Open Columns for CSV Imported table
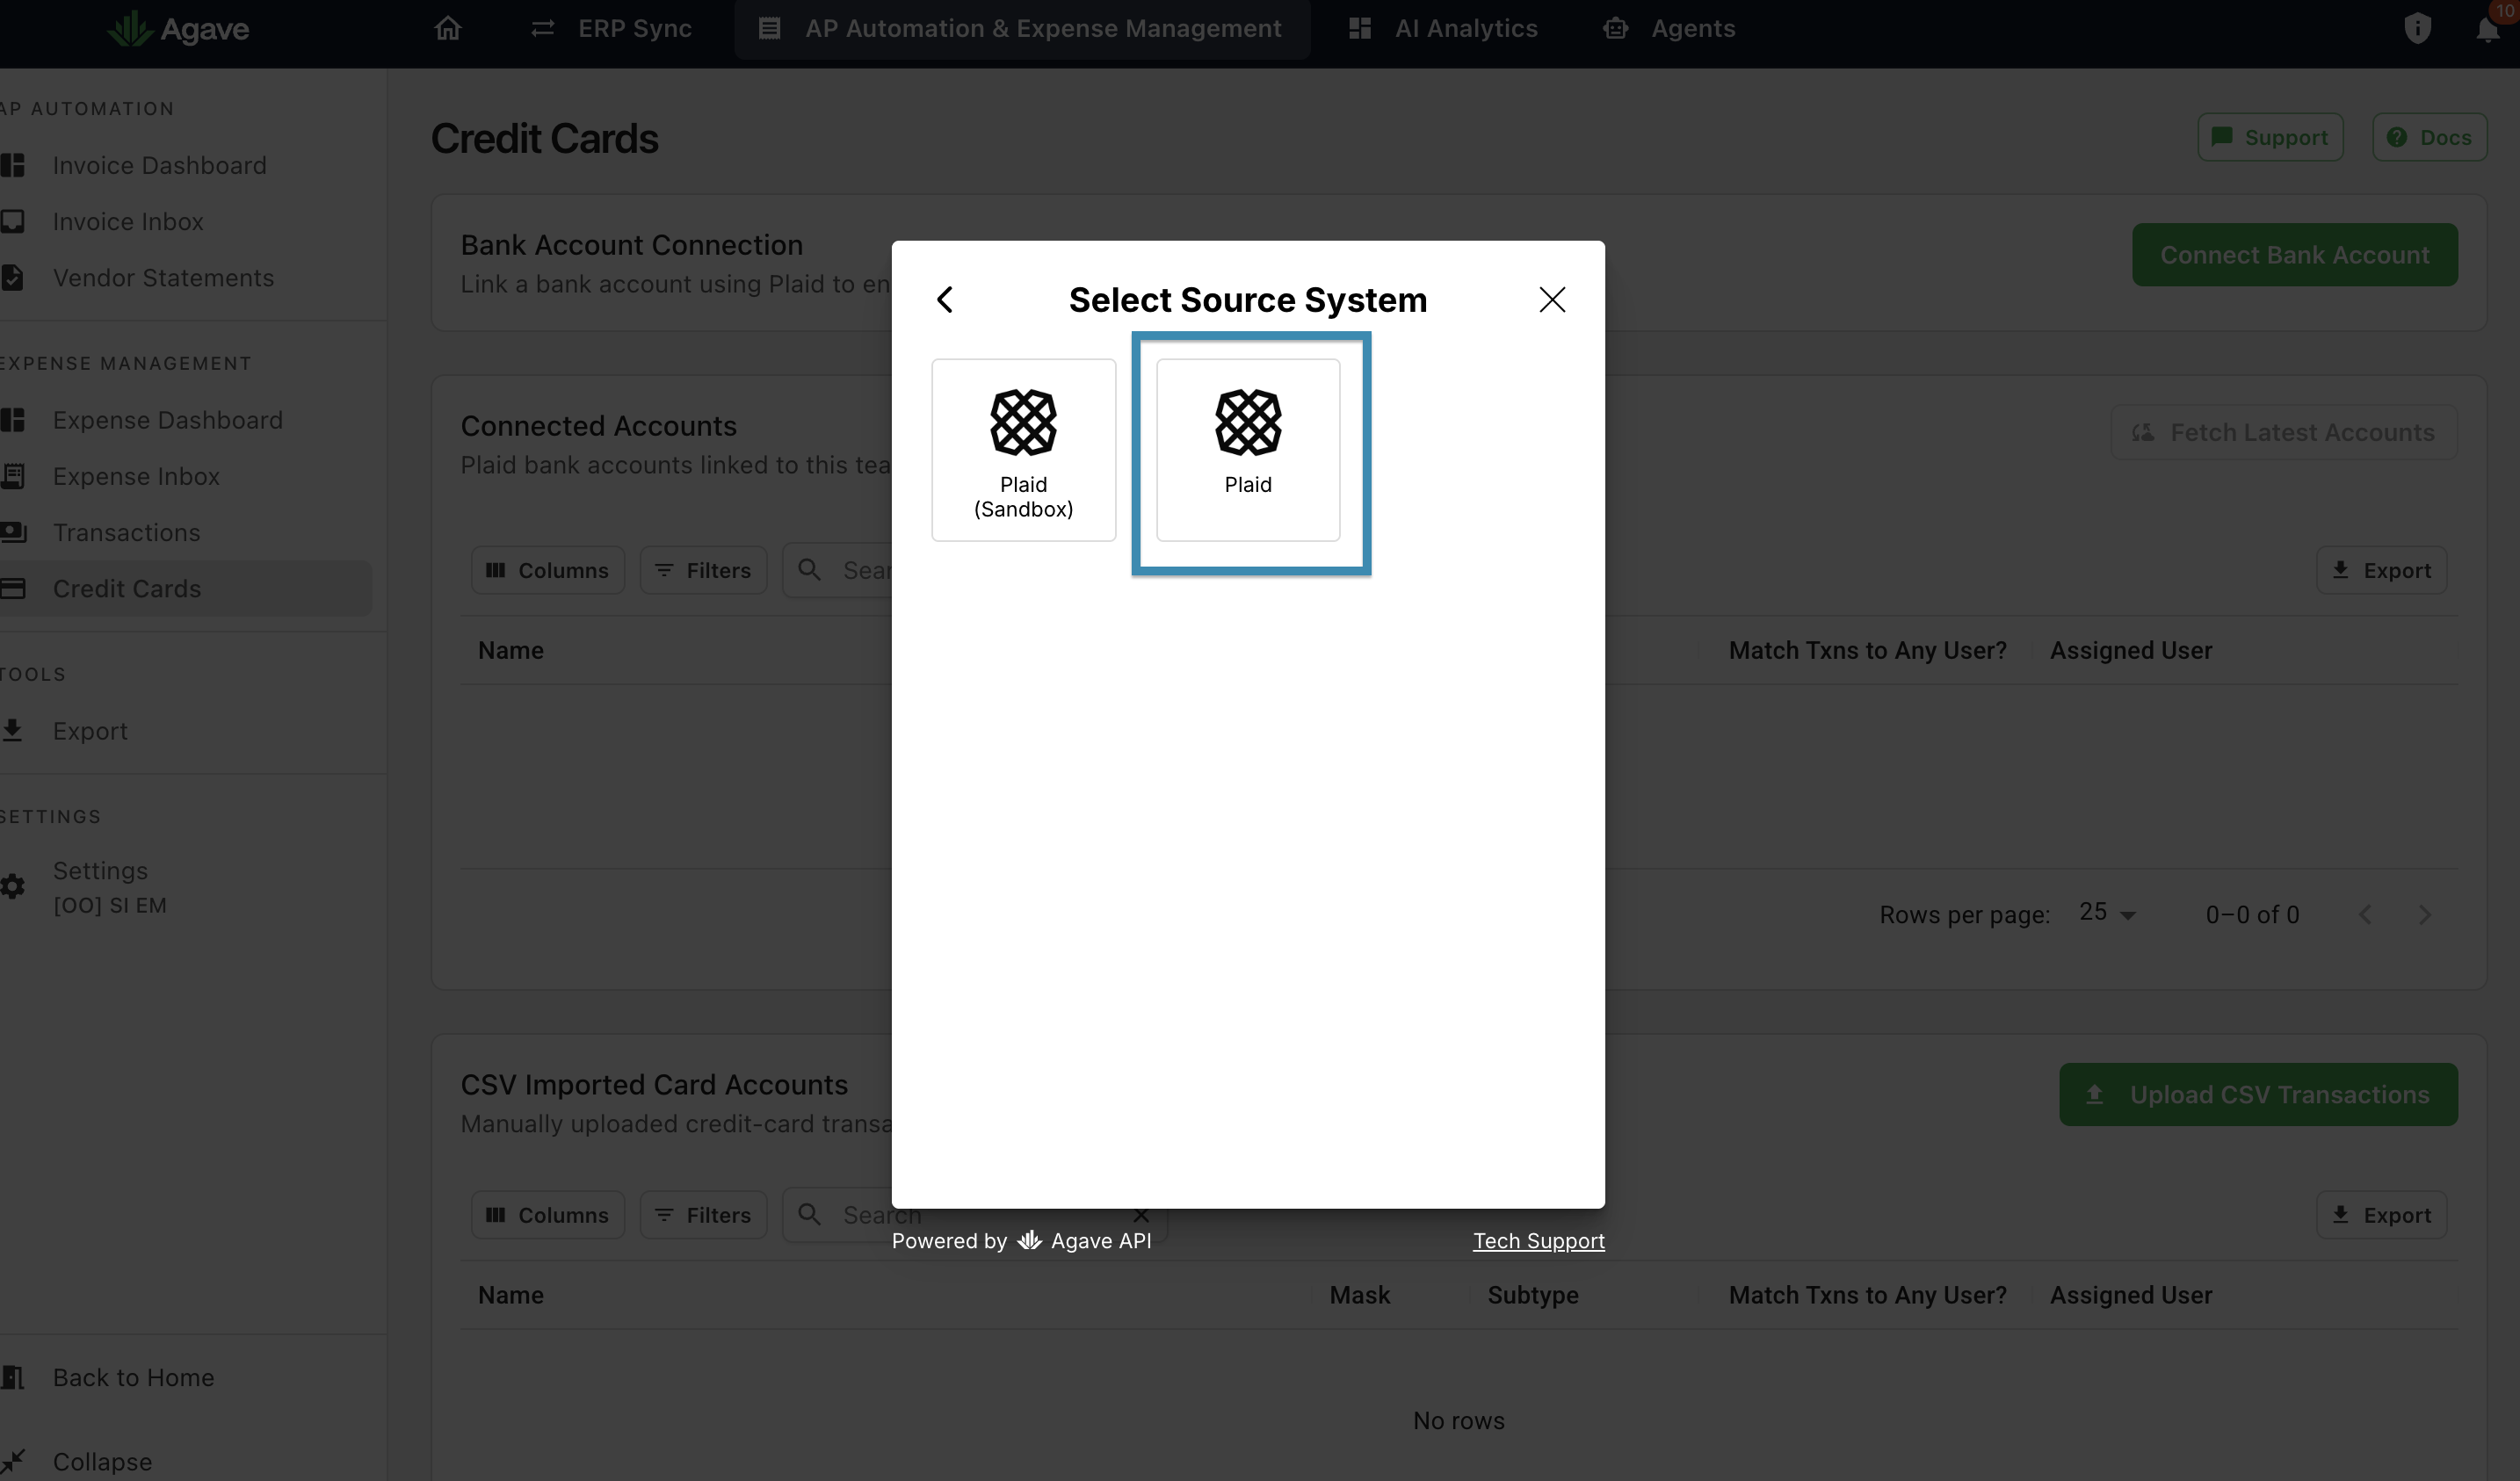 547,1215
